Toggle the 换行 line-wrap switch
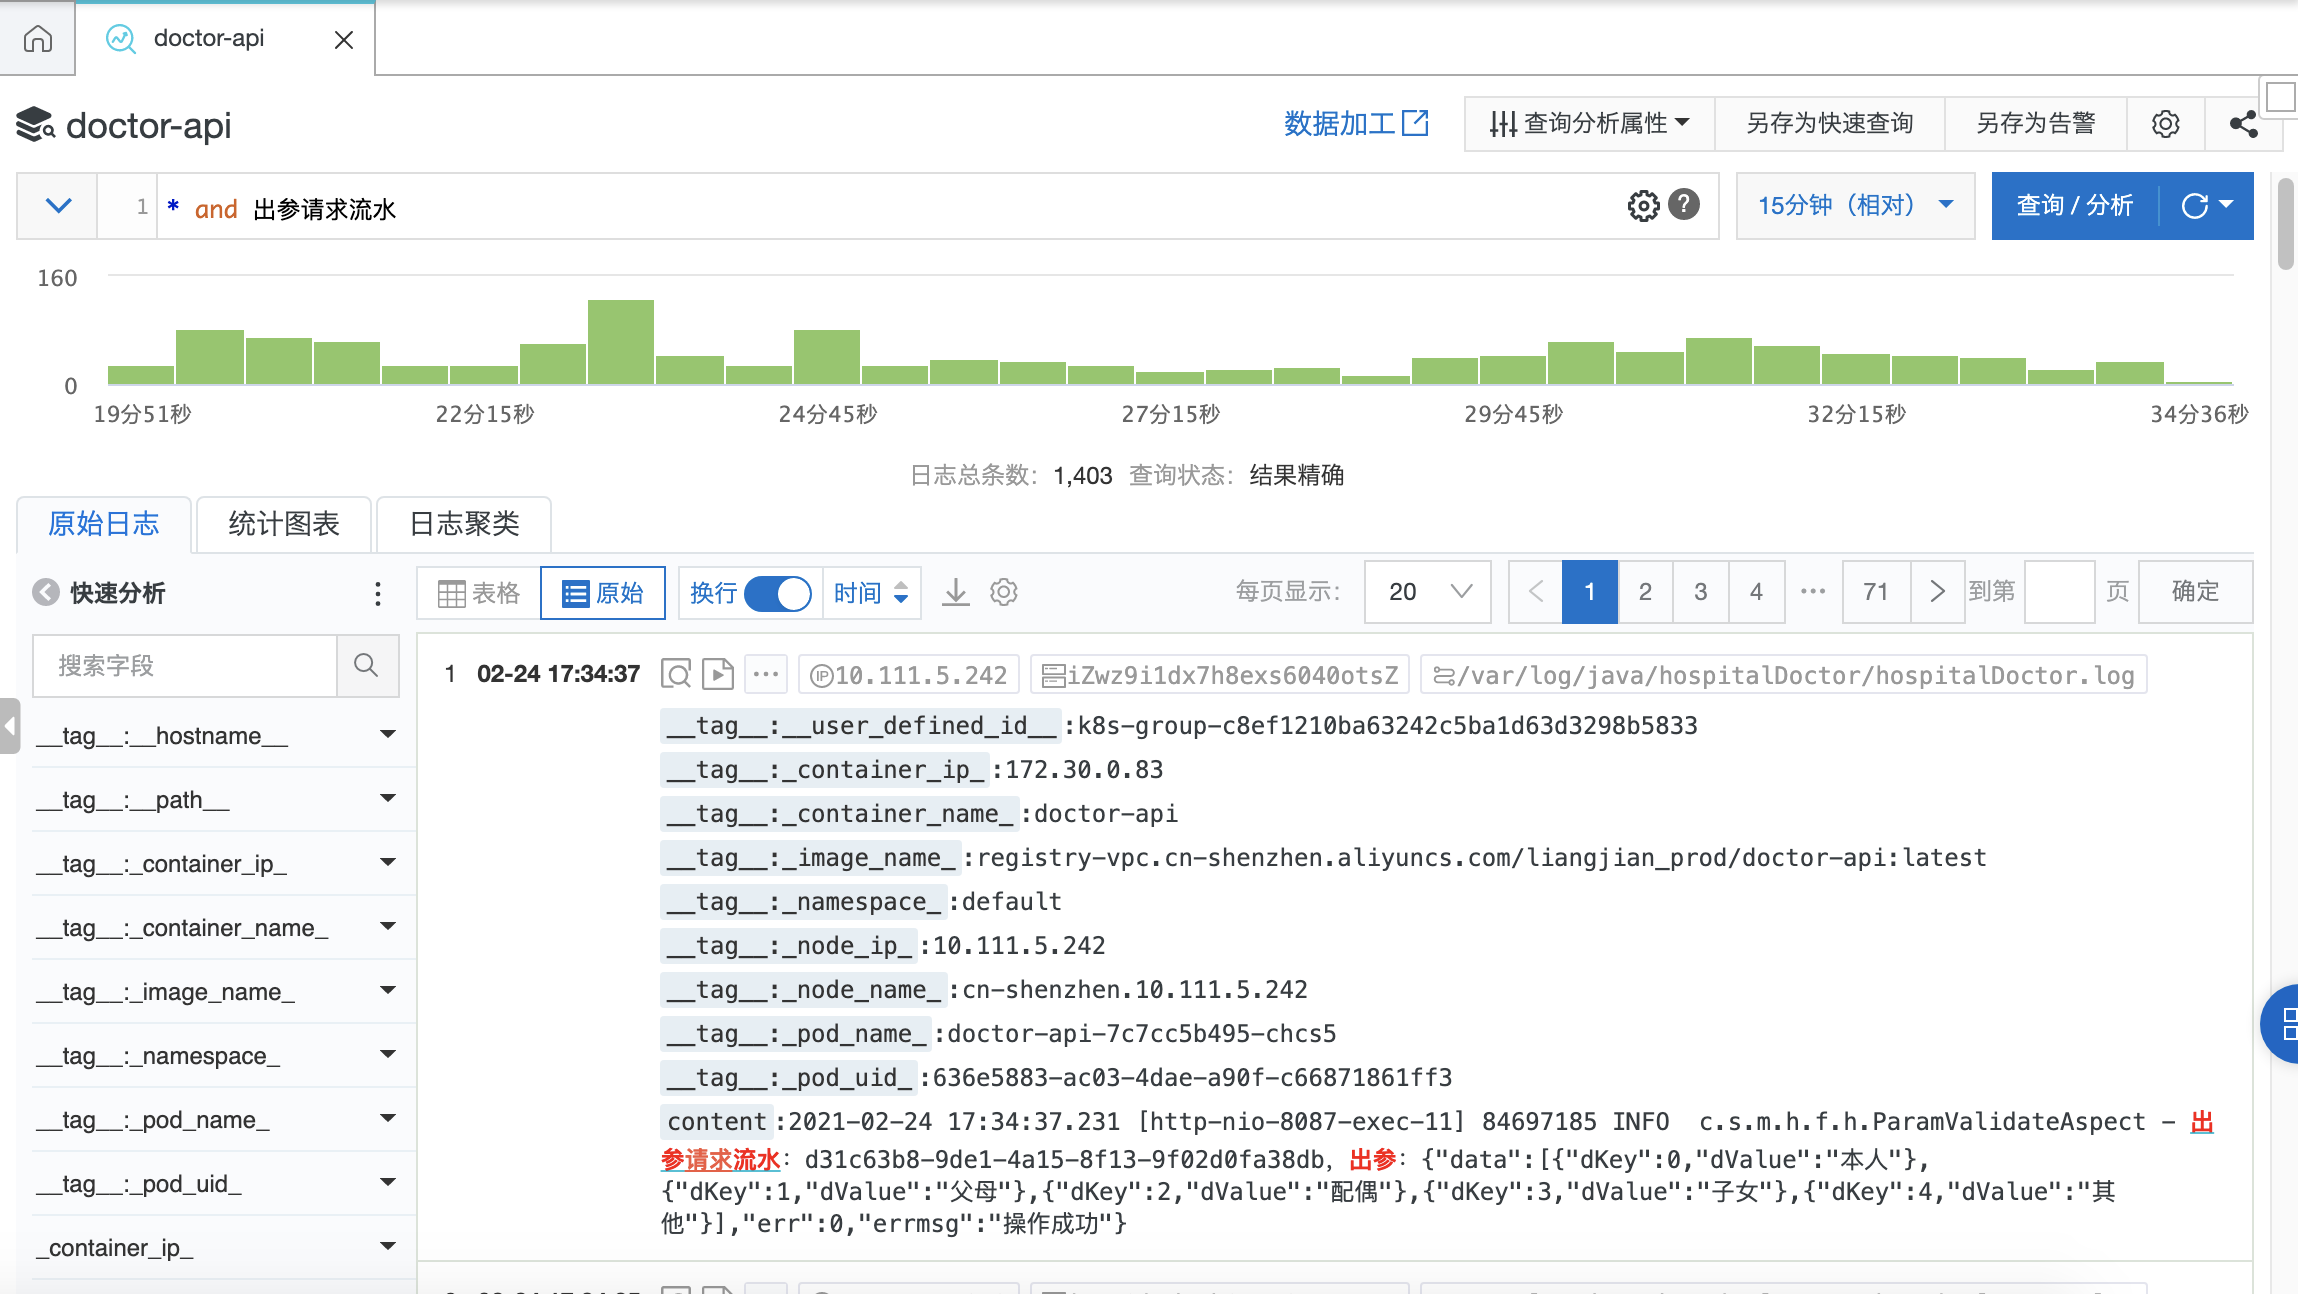2298x1294 pixels. [x=778, y=593]
